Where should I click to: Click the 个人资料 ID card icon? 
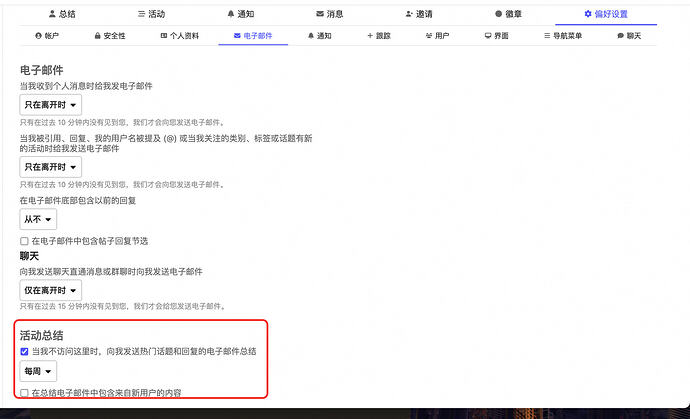coord(164,36)
